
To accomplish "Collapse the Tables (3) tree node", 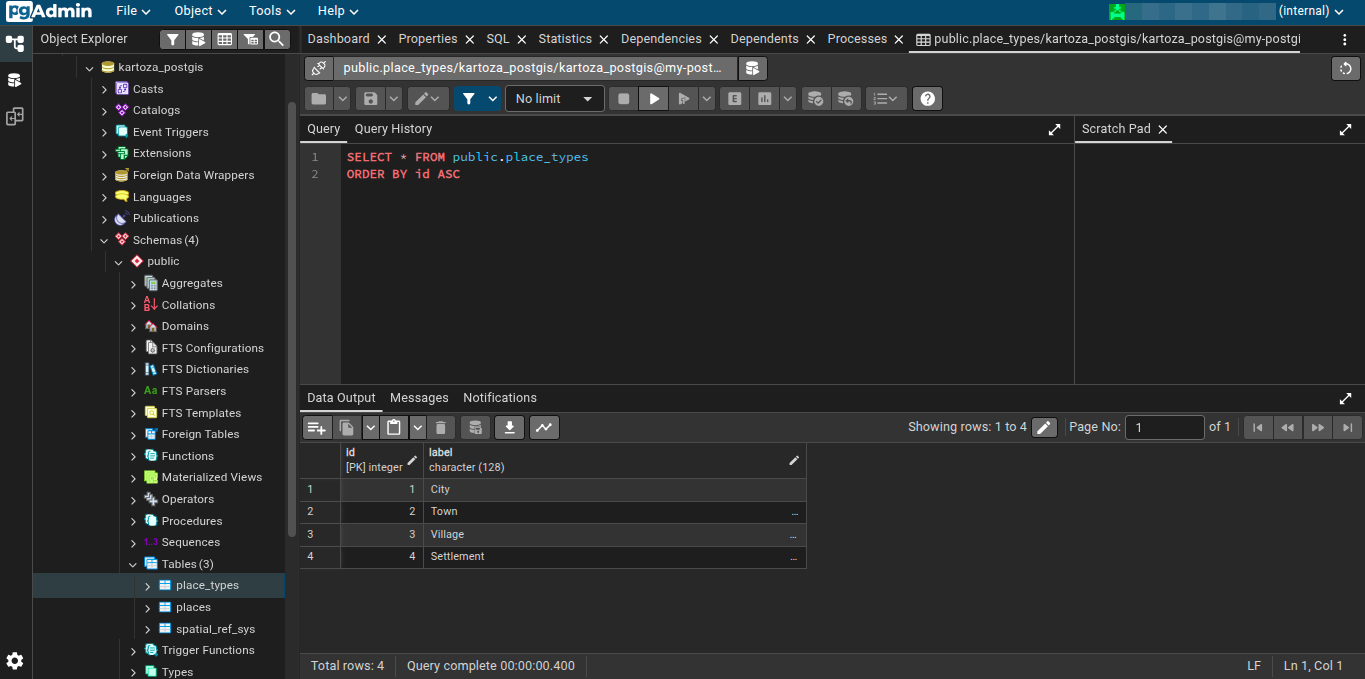I will pyautogui.click(x=133, y=565).
